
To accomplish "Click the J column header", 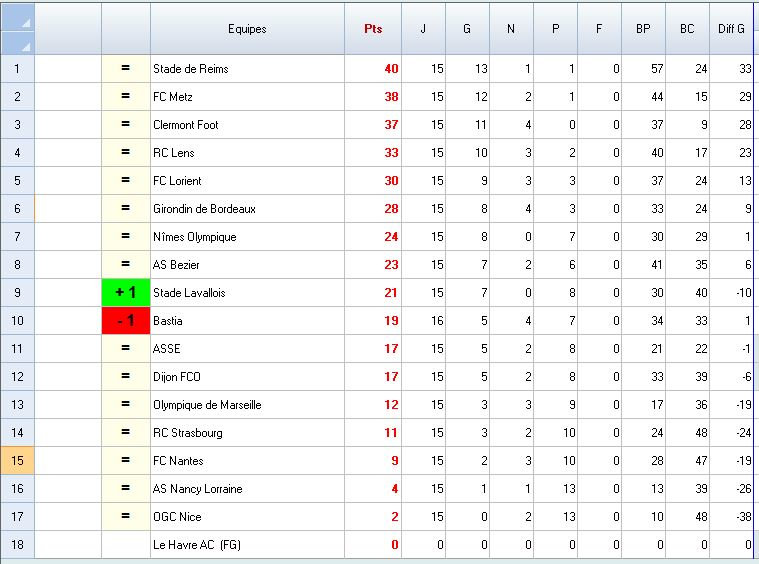I will coord(423,29).
